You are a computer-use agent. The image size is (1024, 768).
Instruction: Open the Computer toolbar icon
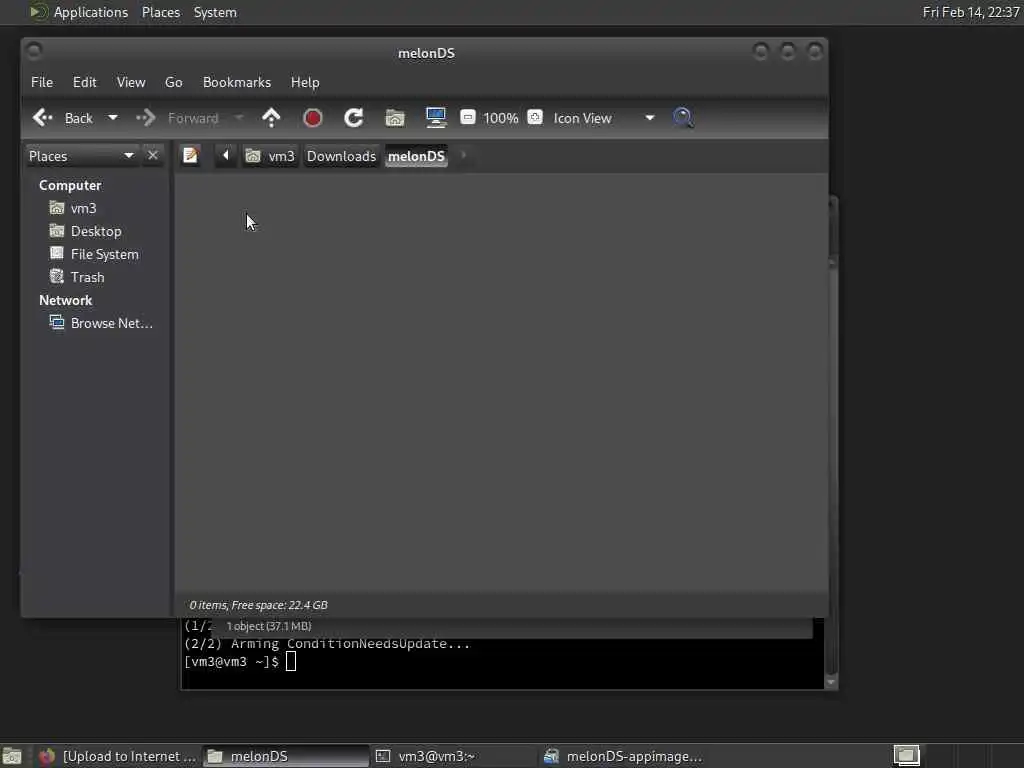pos(436,118)
